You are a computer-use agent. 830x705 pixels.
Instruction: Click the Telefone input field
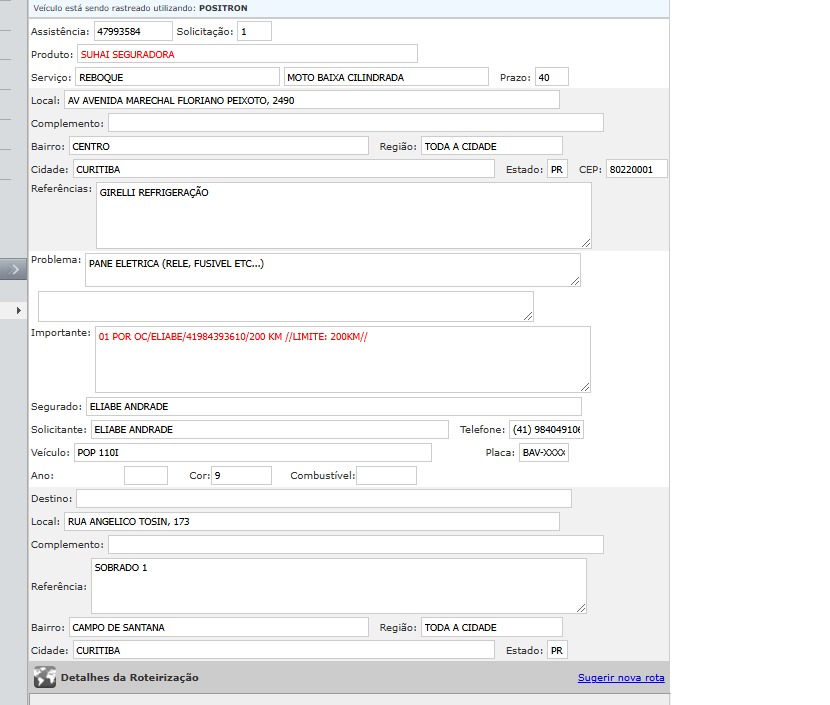546,430
